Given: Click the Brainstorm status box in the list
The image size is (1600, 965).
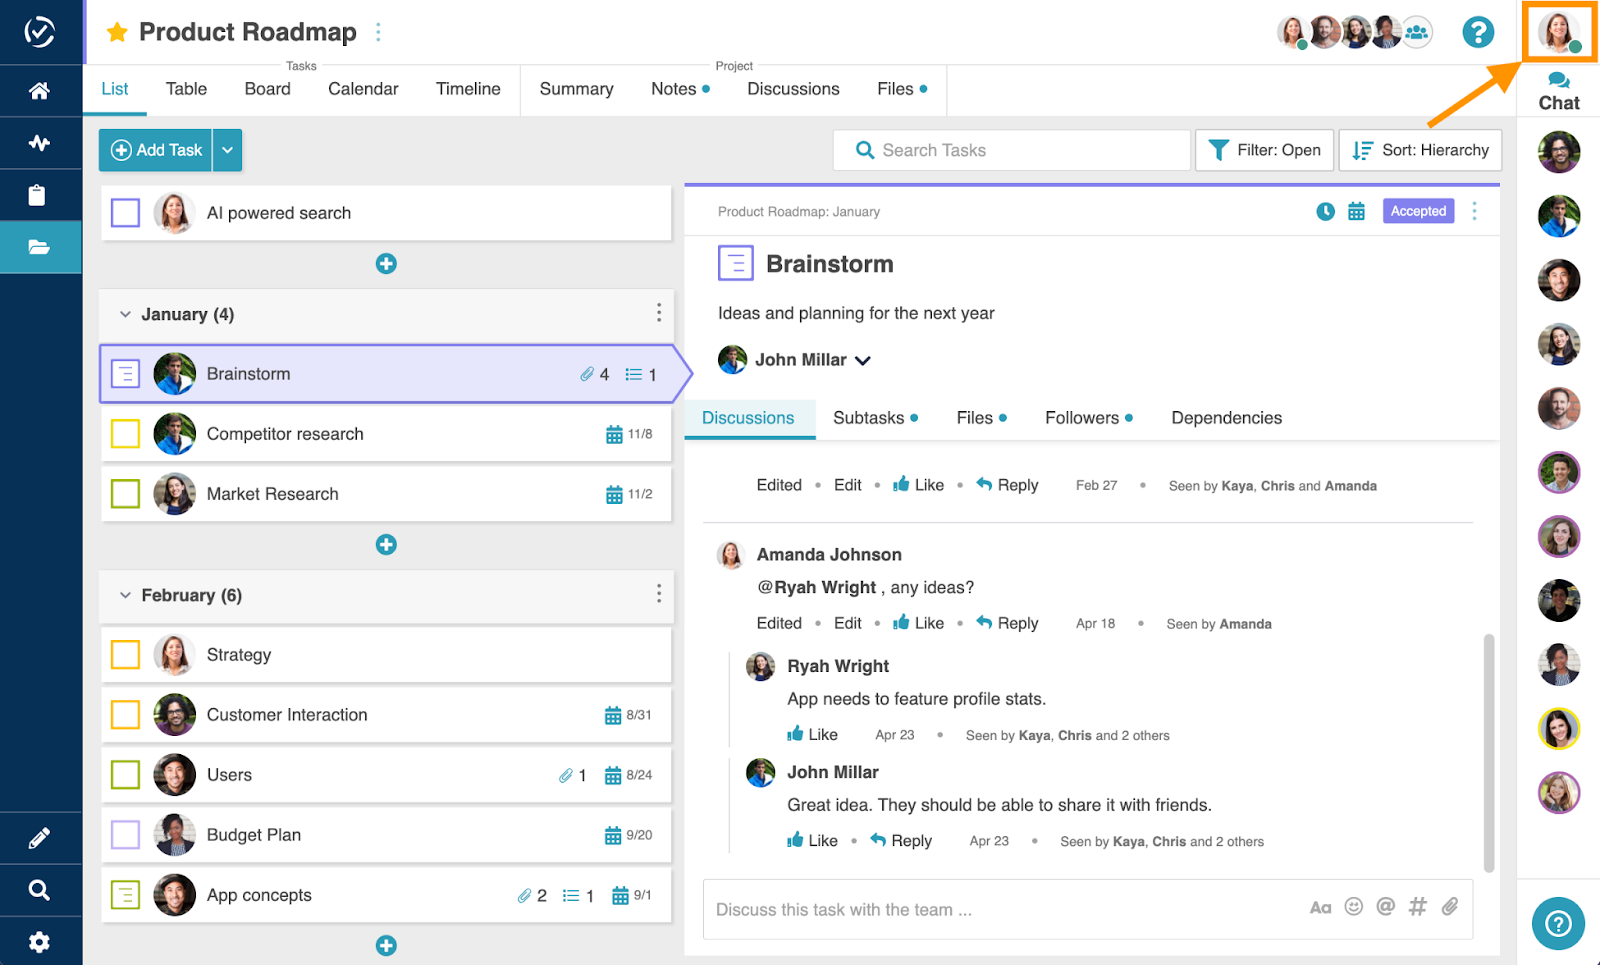Looking at the screenshot, I should [125, 374].
